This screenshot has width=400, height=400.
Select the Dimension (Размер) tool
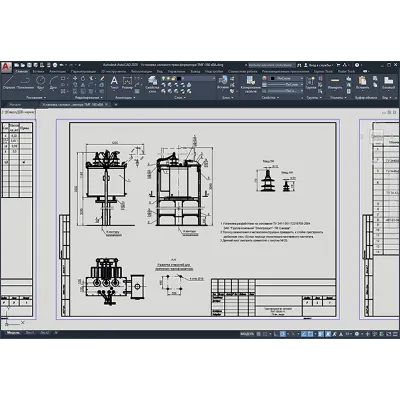[127, 83]
